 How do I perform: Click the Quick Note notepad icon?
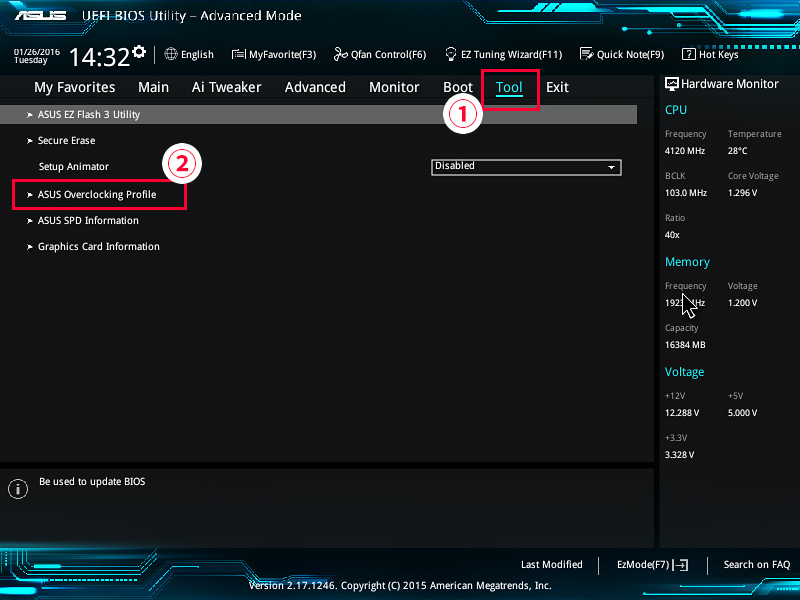(587, 54)
